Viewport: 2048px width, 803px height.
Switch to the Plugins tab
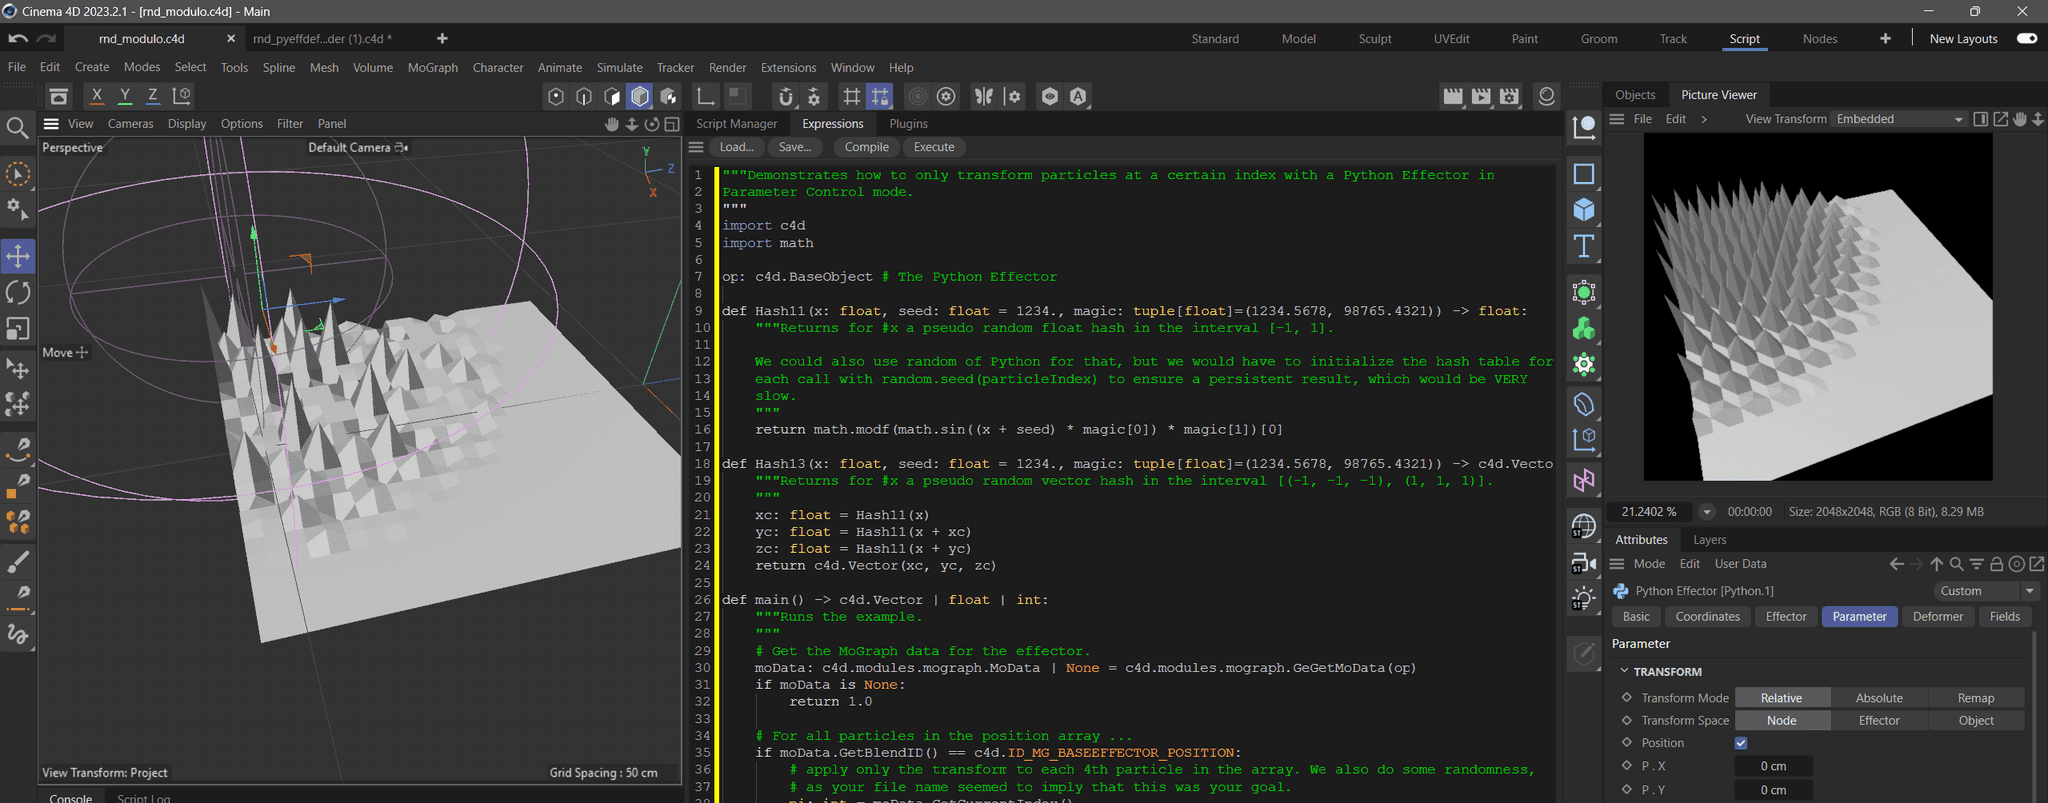[908, 124]
